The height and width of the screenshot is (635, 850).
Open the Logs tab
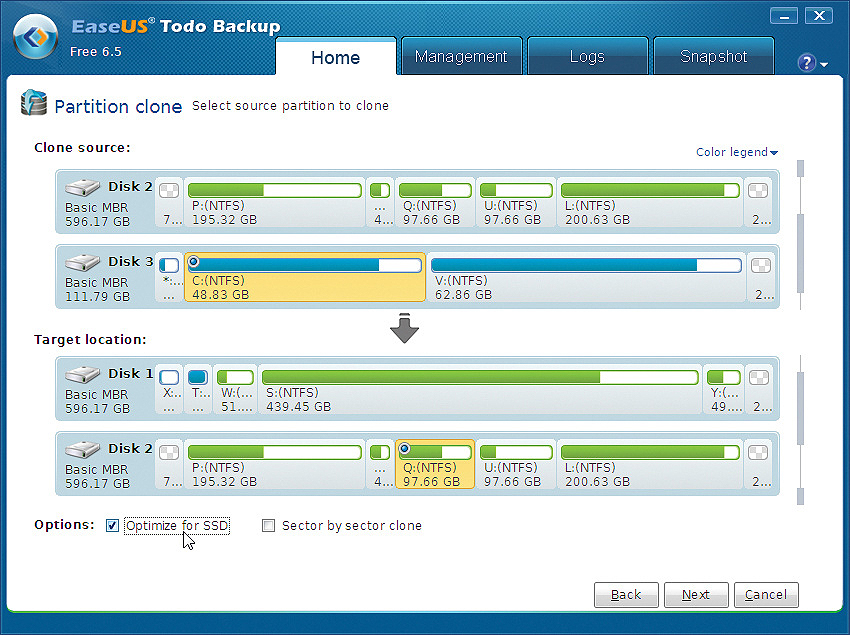[587, 56]
